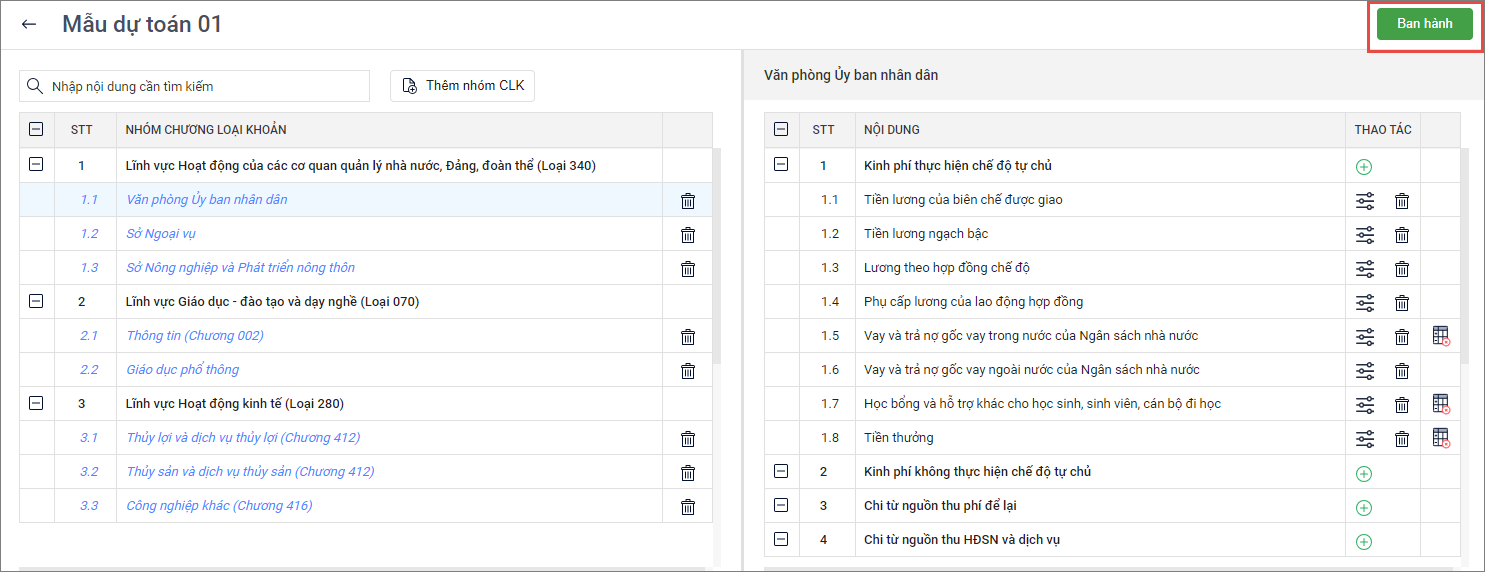Open settings for Tiền lương ngạch bậc
Image resolution: width=1485 pixels, height=572 pixels.
tap(1365, 234)
